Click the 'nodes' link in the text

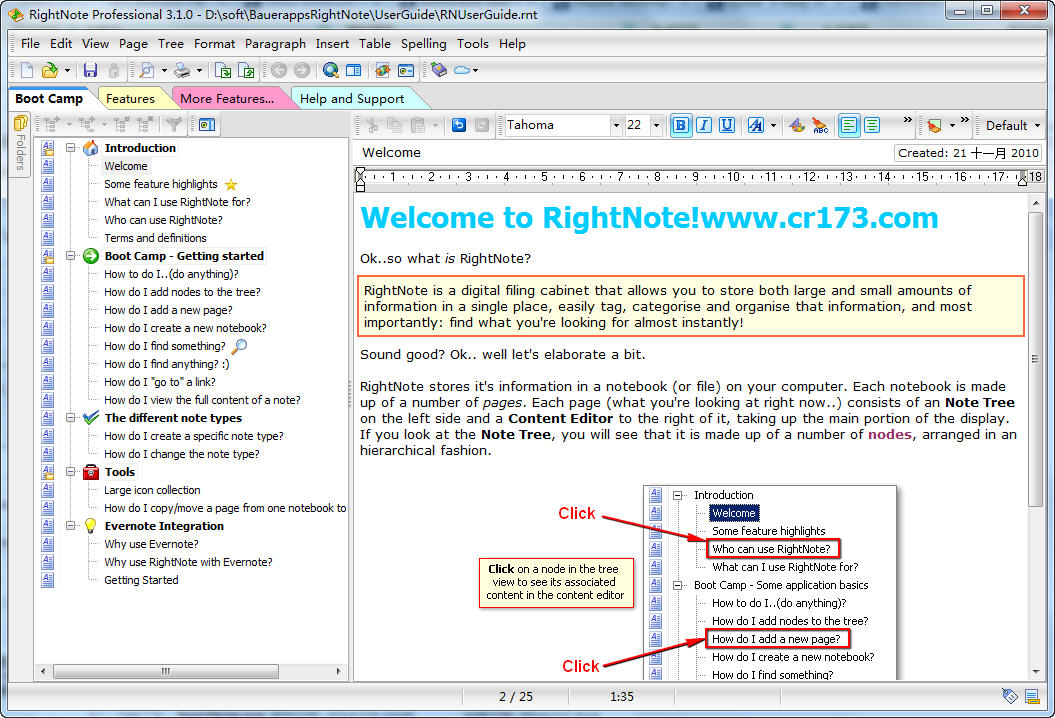point(889,434)
